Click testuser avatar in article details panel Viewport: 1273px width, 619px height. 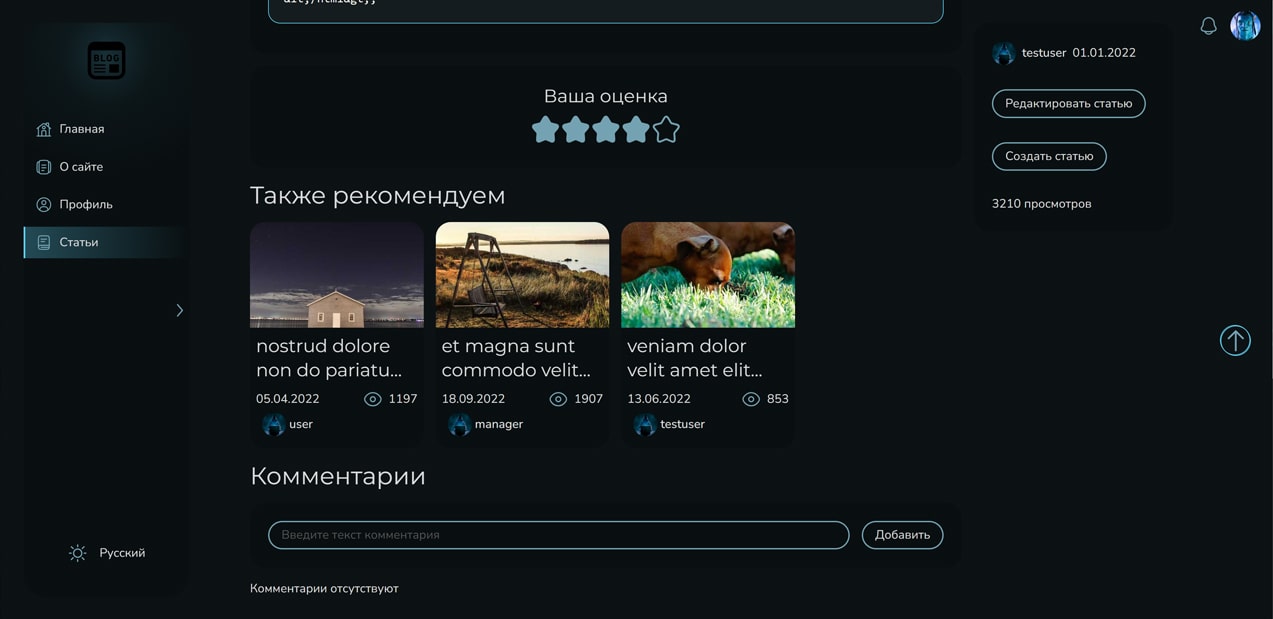pos(1004,53)
